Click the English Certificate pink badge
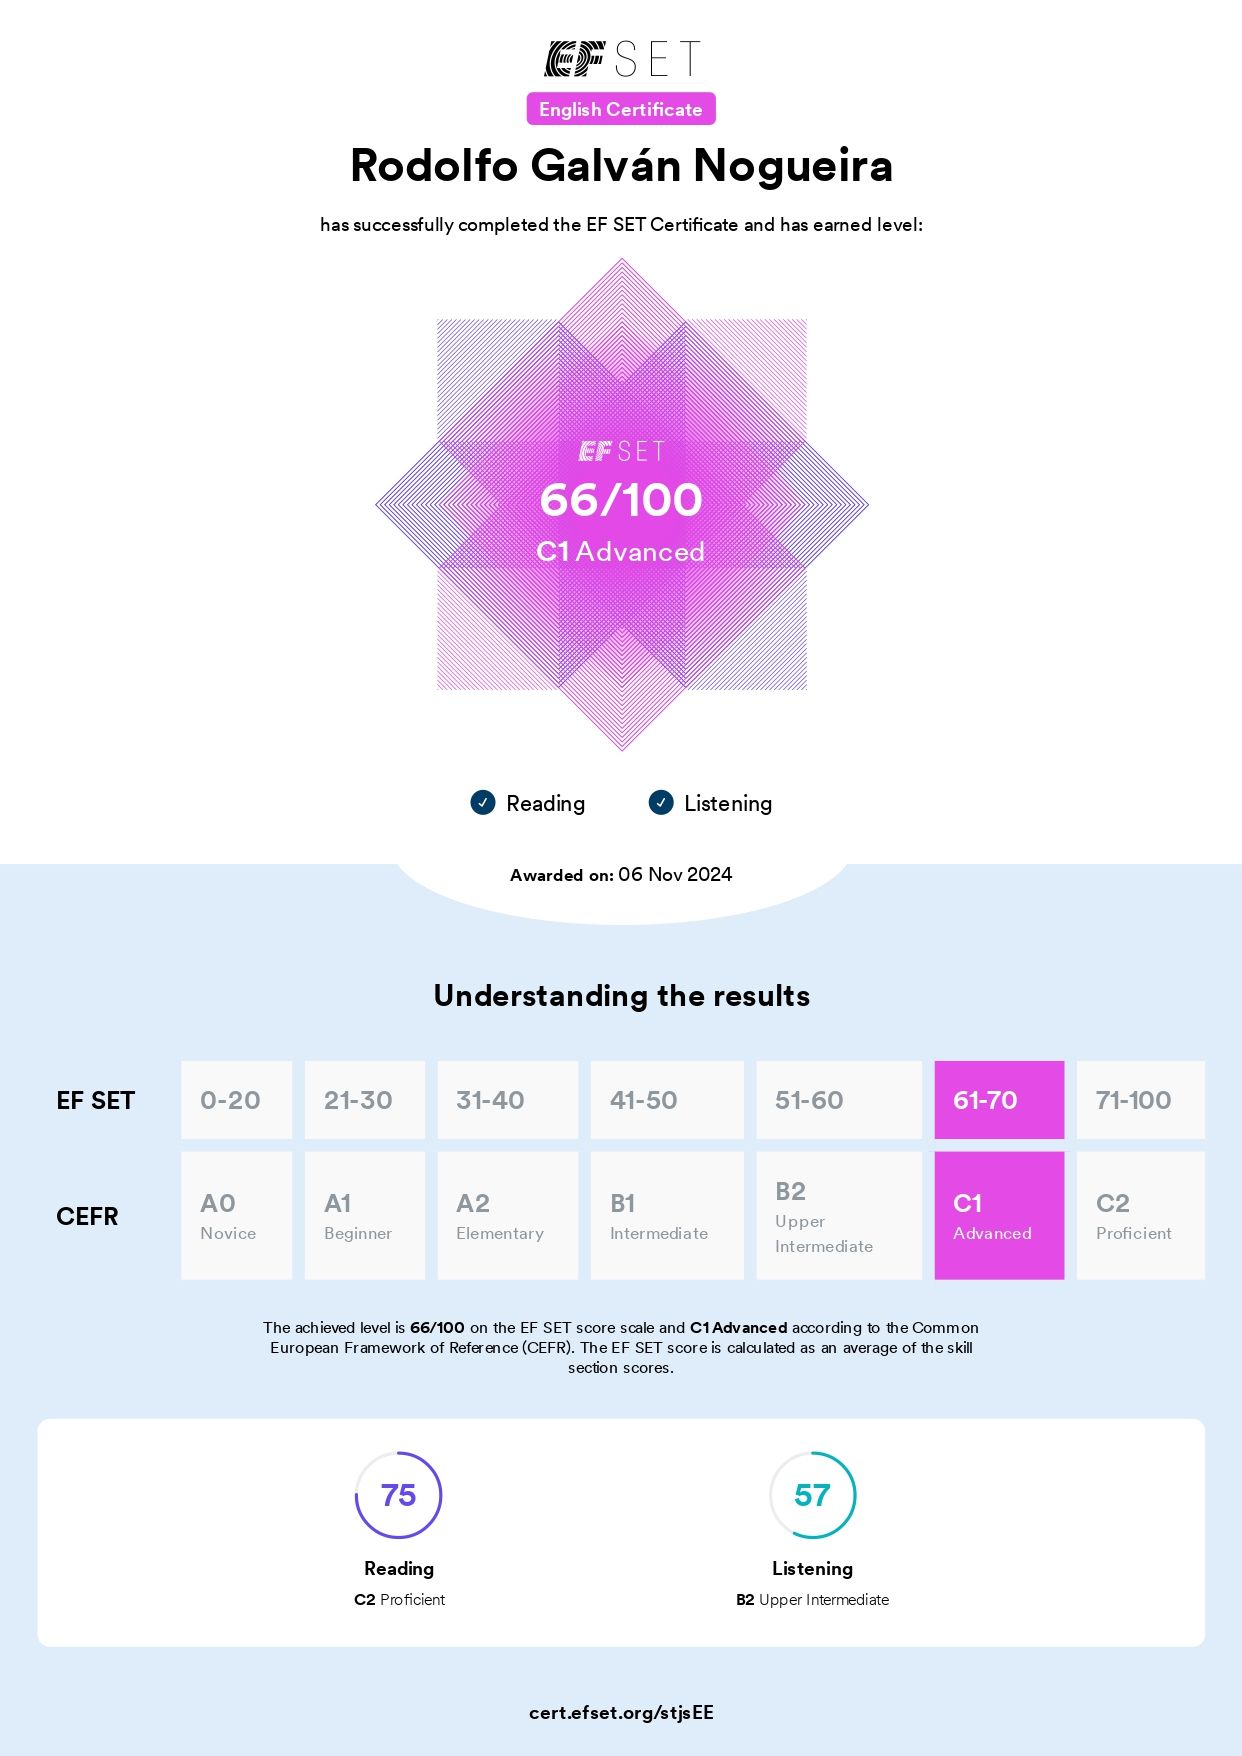Image resolution: width=1242 pixels, height=1756 pixels. [621, 109]
